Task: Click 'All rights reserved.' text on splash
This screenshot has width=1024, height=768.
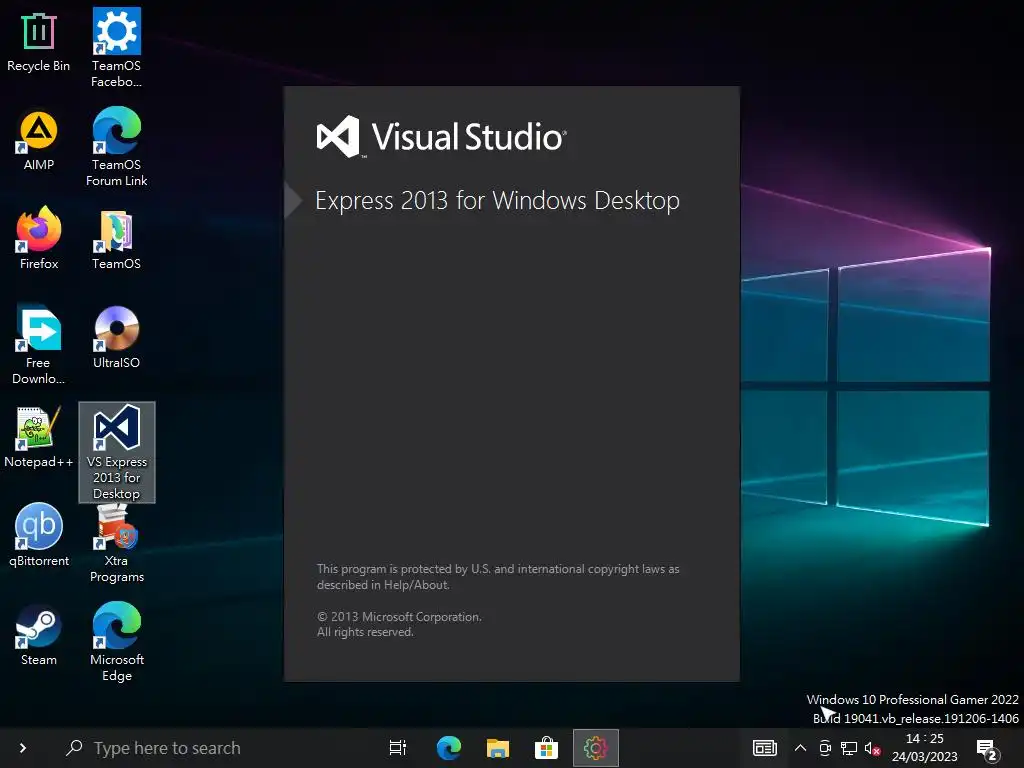Action: [x=365, y=632]
